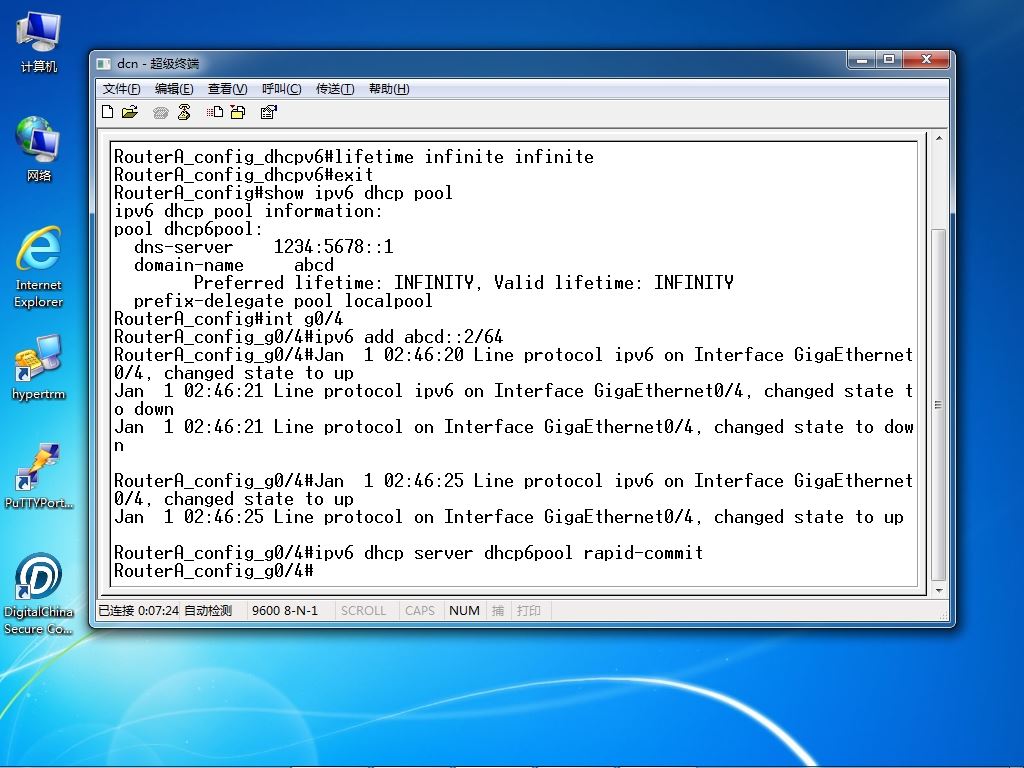Open the 编辑(E) menu
1024x768 pixels.
tap(174, 89)
